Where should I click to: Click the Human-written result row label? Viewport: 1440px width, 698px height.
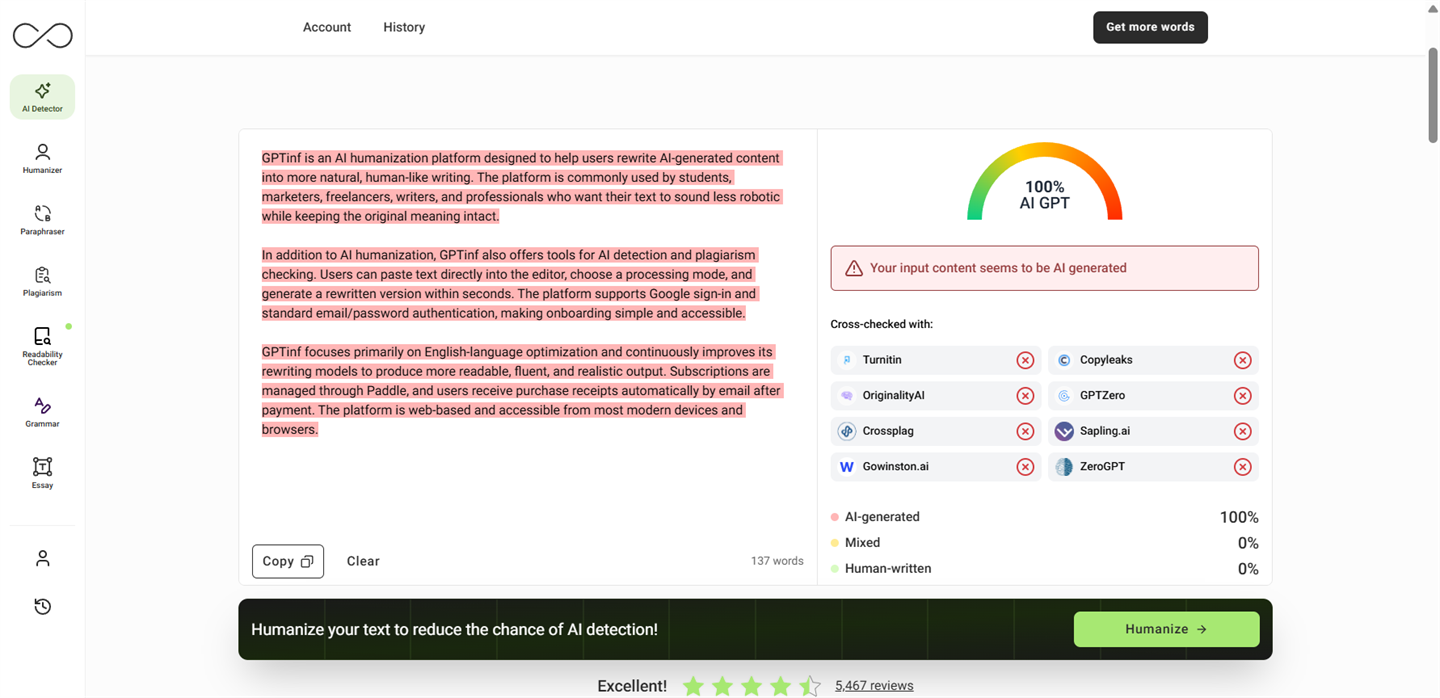(888, 569)
